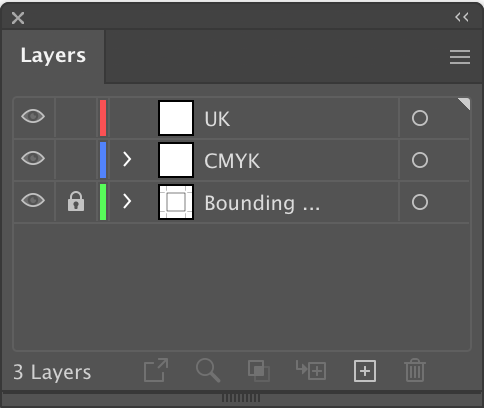
Task: Click the Collect for Export icon
Action: click(156, 370)
